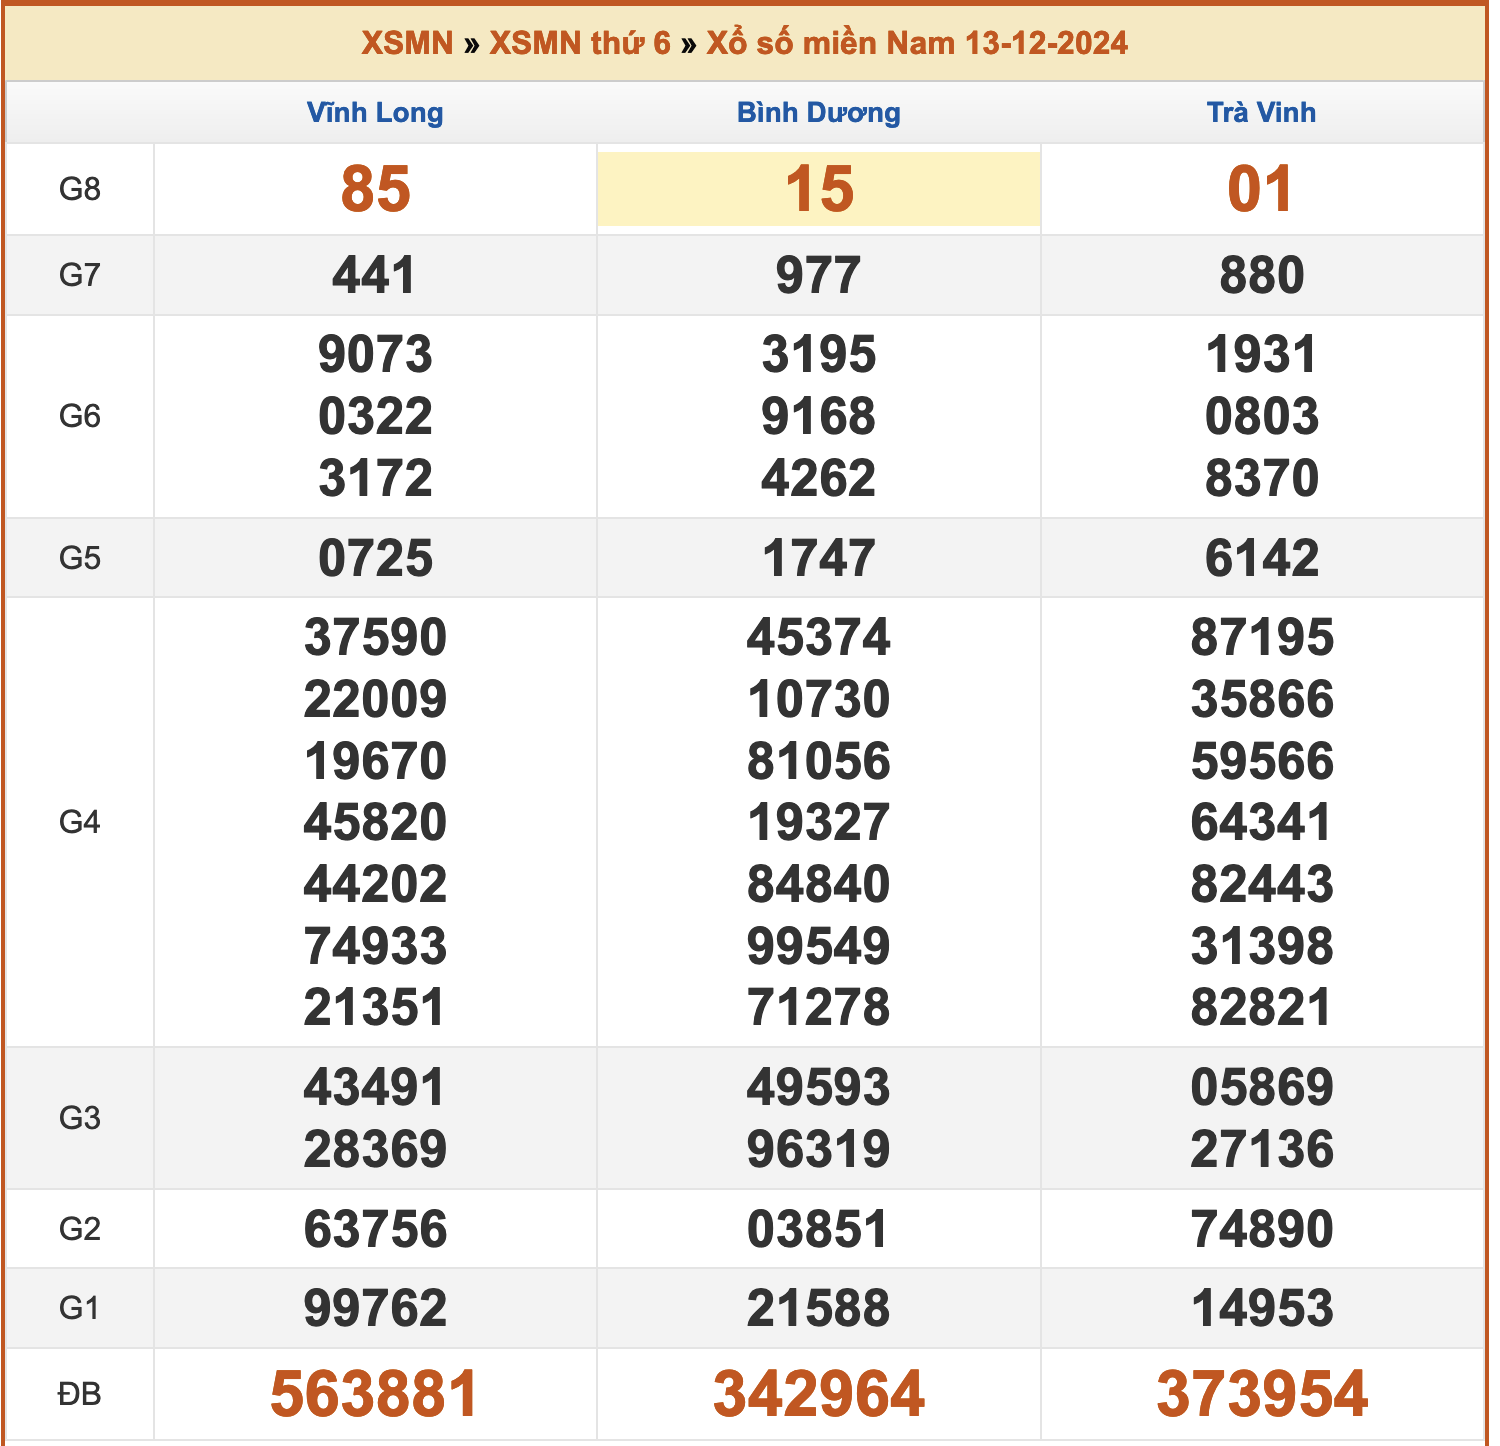Select G4 number 22009
This screenshot has height=1446, width=1500.
coord(375,699)
